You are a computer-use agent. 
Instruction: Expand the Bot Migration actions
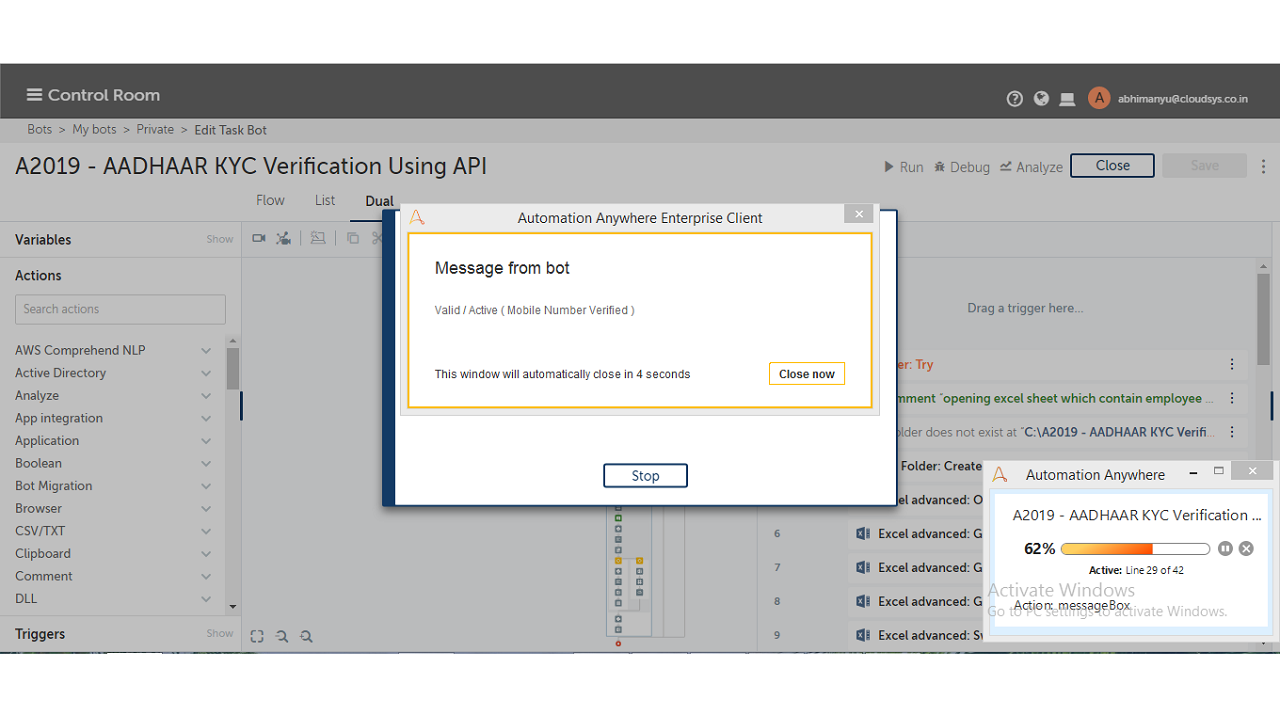206,486
